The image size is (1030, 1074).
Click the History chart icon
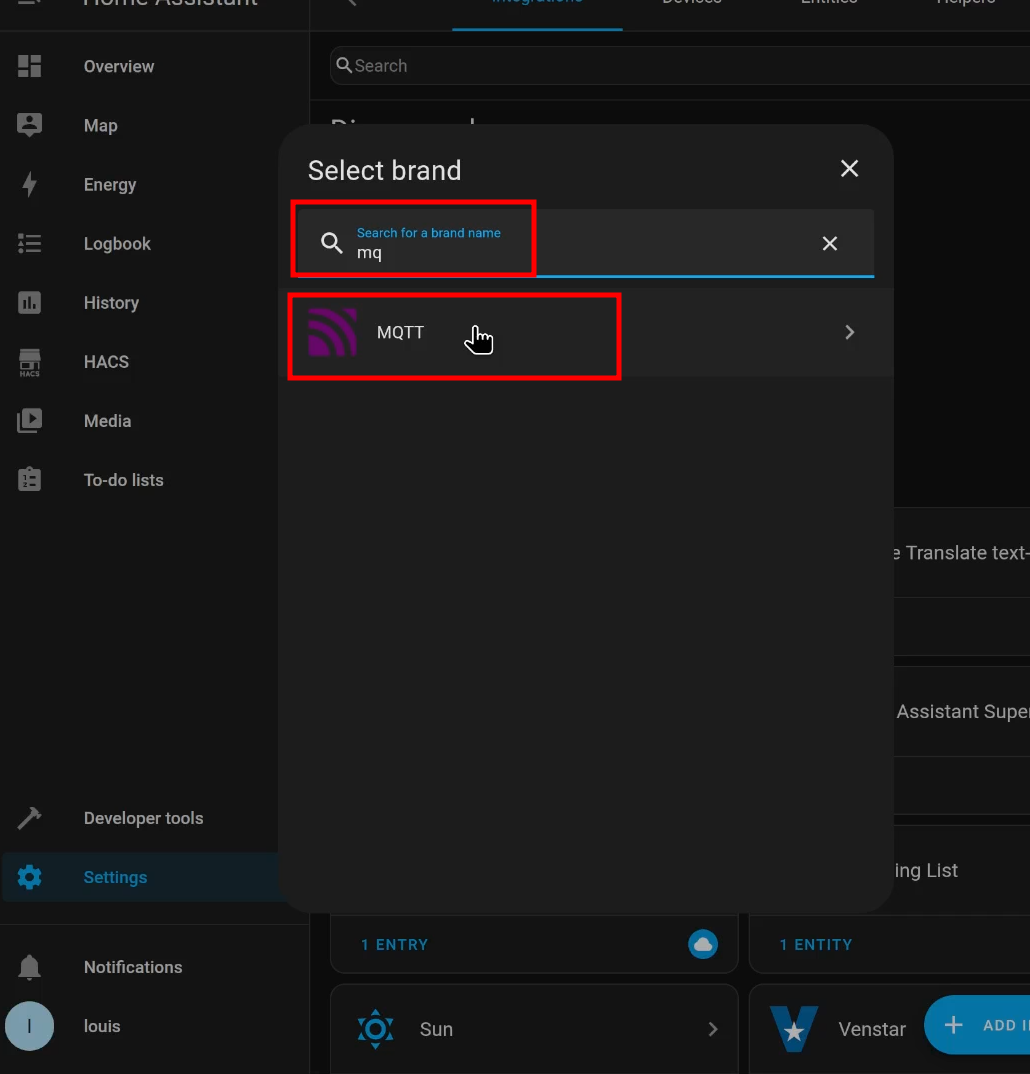click(x=29, y=303)
